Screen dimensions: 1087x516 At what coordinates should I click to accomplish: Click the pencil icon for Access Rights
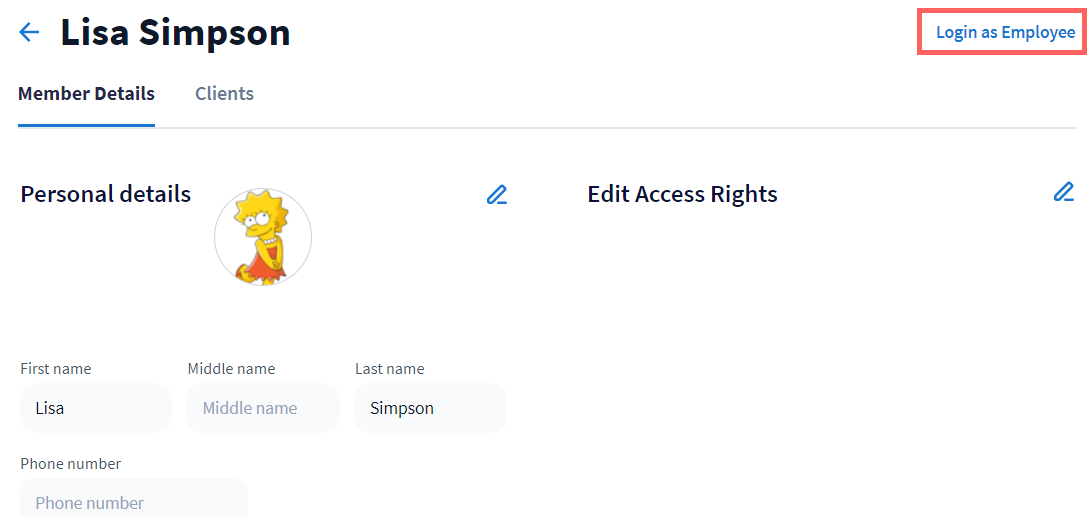pyautogui.click(x=1064, y=192)
